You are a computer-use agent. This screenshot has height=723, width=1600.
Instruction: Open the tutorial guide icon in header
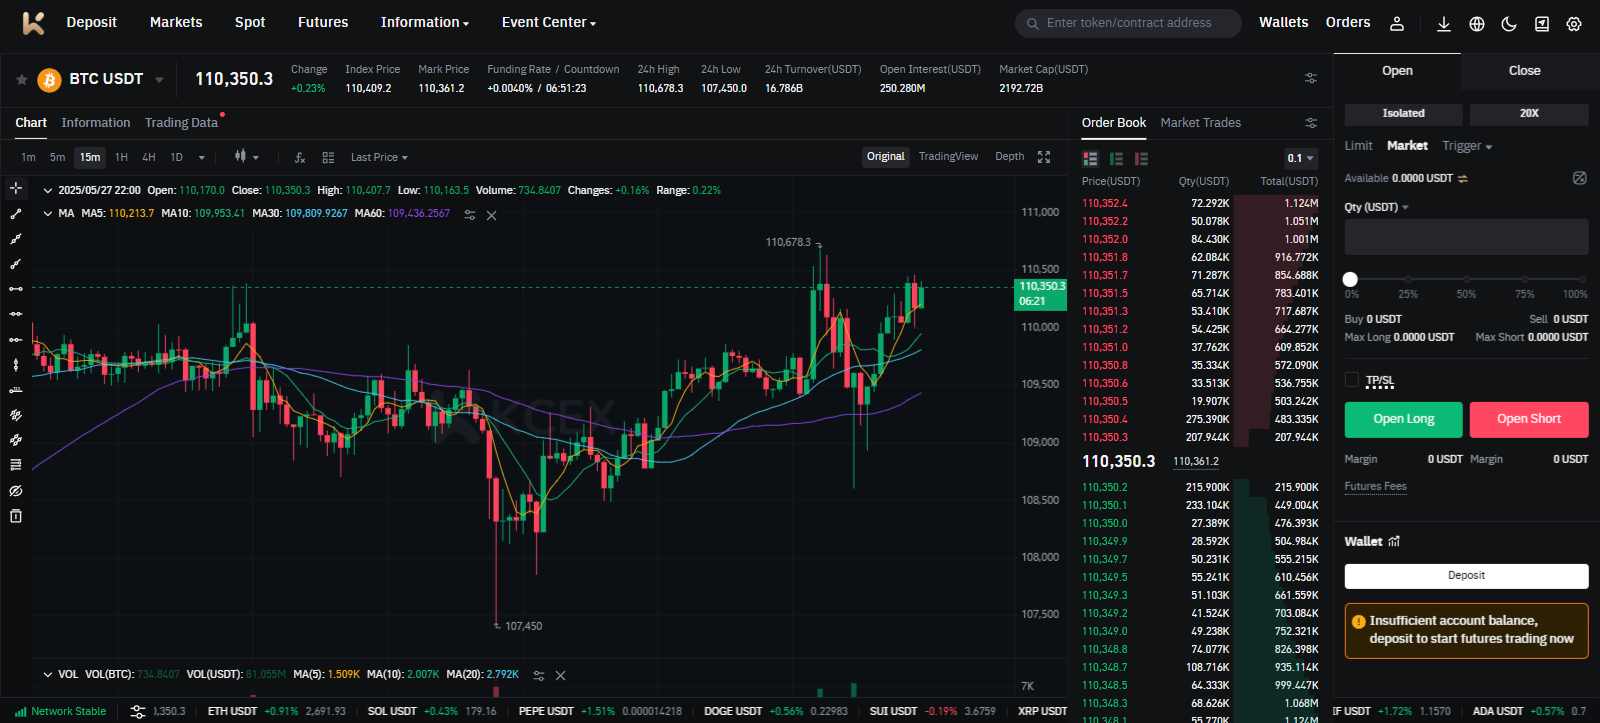1542,24
